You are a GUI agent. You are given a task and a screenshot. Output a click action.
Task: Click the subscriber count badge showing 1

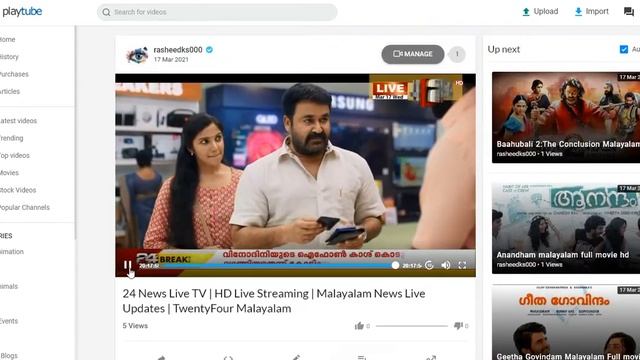(457, 54)
